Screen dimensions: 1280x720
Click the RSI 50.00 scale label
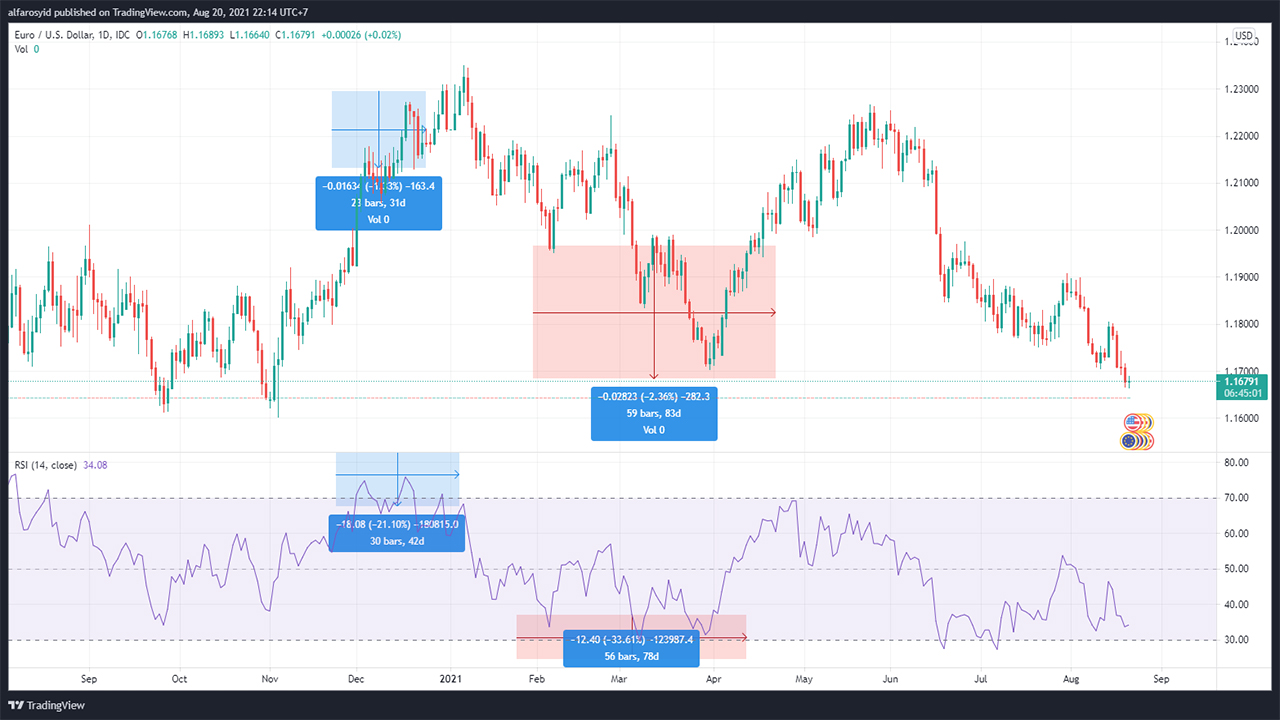[1236, 569]
